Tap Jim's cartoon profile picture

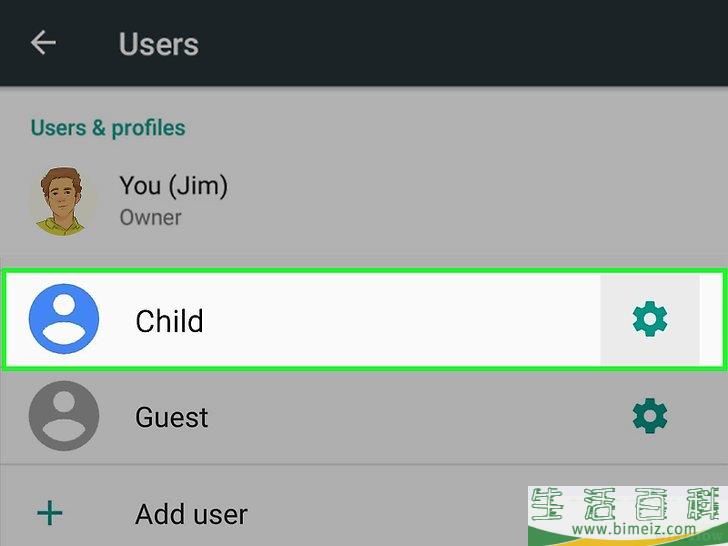(x=63, y=201)
